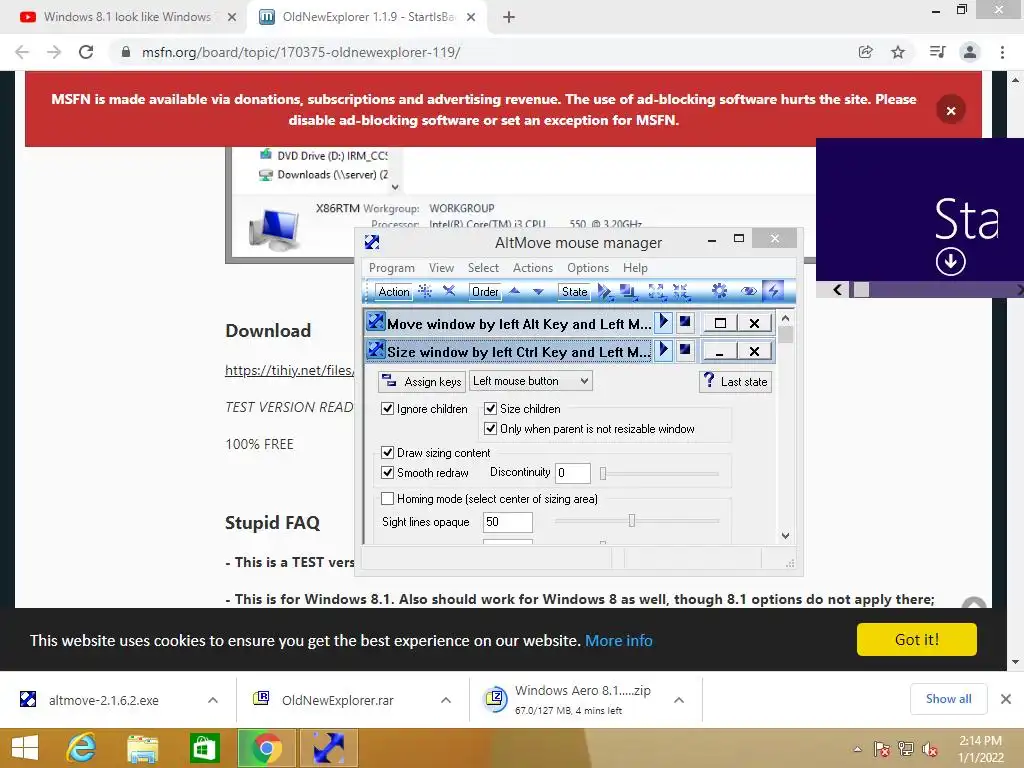Click the lightning bolt icon in AltMove toolbar

click(774, 291)
